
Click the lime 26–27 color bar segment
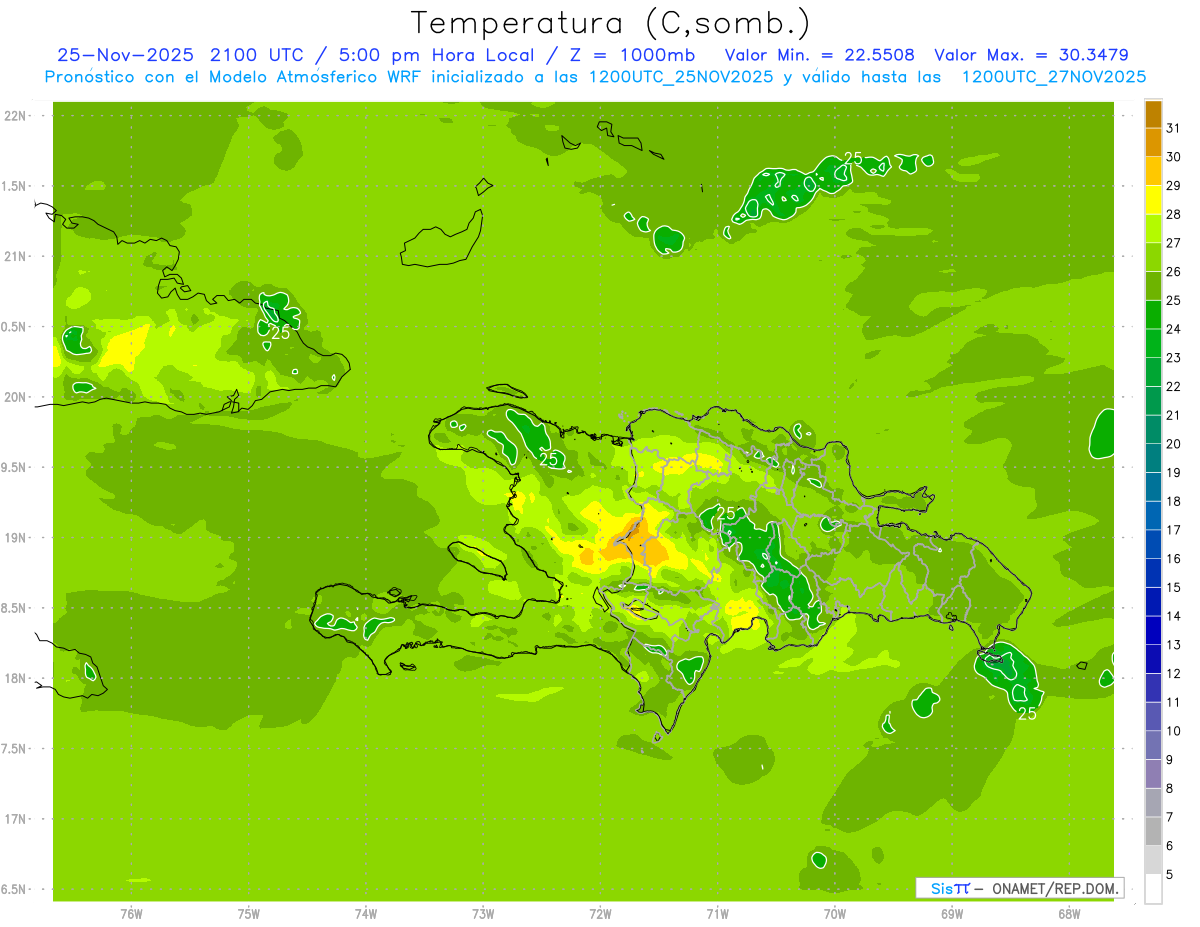click(x=1153, y=257)
